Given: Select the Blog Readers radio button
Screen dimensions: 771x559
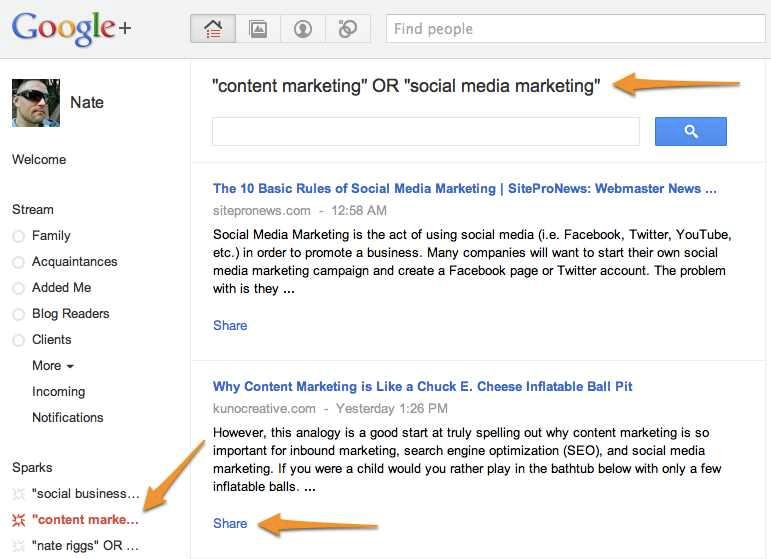Looking at the screenshot, I should 18,314.
